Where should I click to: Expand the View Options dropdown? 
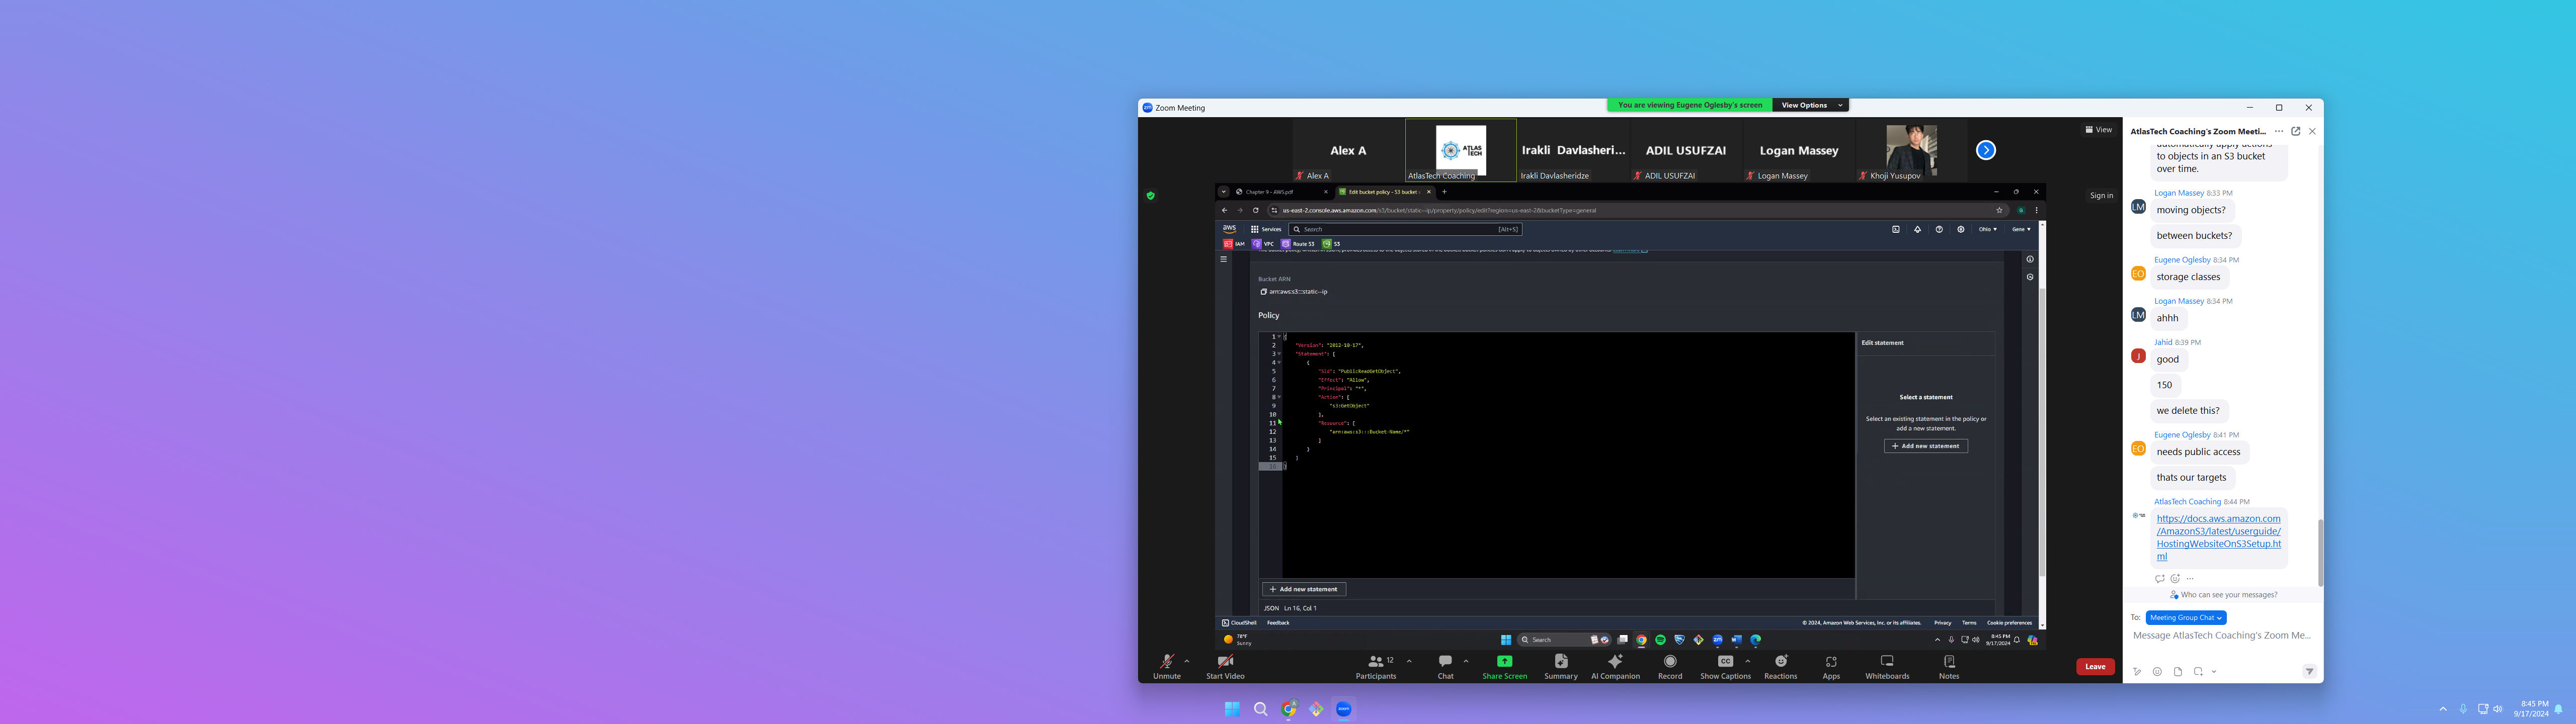pyautogui.click(x=1810, y=105)
